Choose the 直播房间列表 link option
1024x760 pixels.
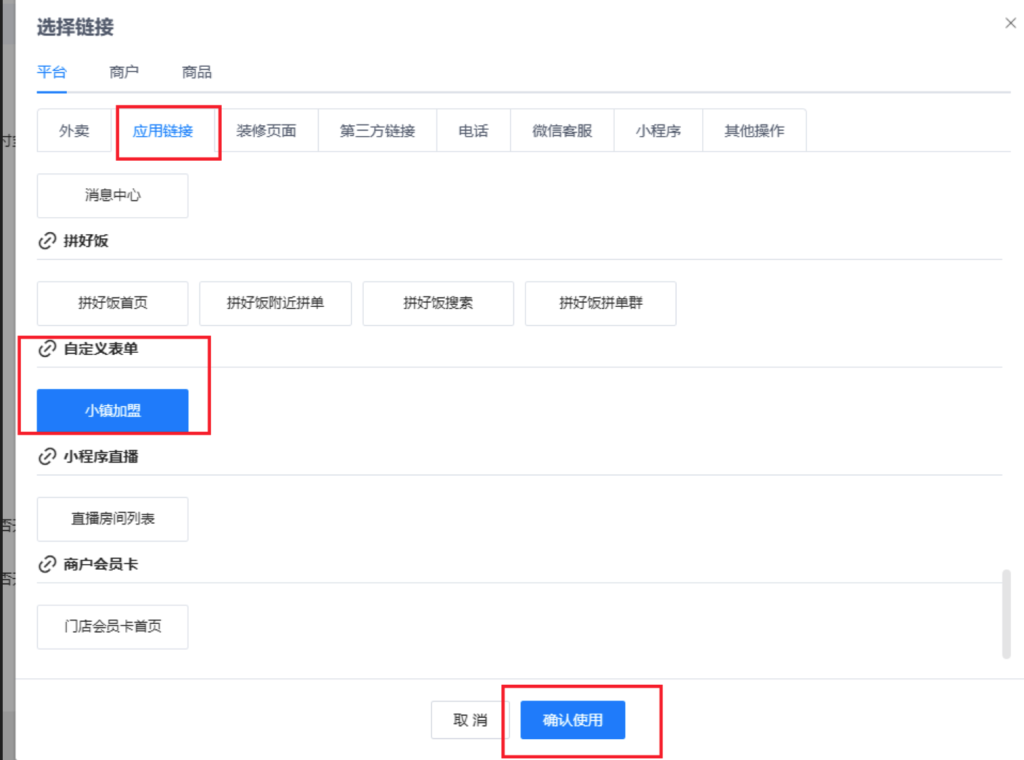pyautogui.click(x=112, y=520)
